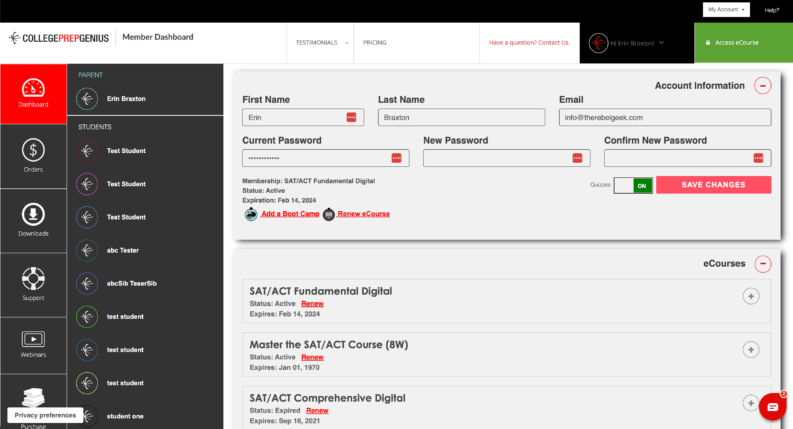Click Have a question? Contact Us
Image resolution: width=793 pixels, height=429 pixels.
pos(529,43)
